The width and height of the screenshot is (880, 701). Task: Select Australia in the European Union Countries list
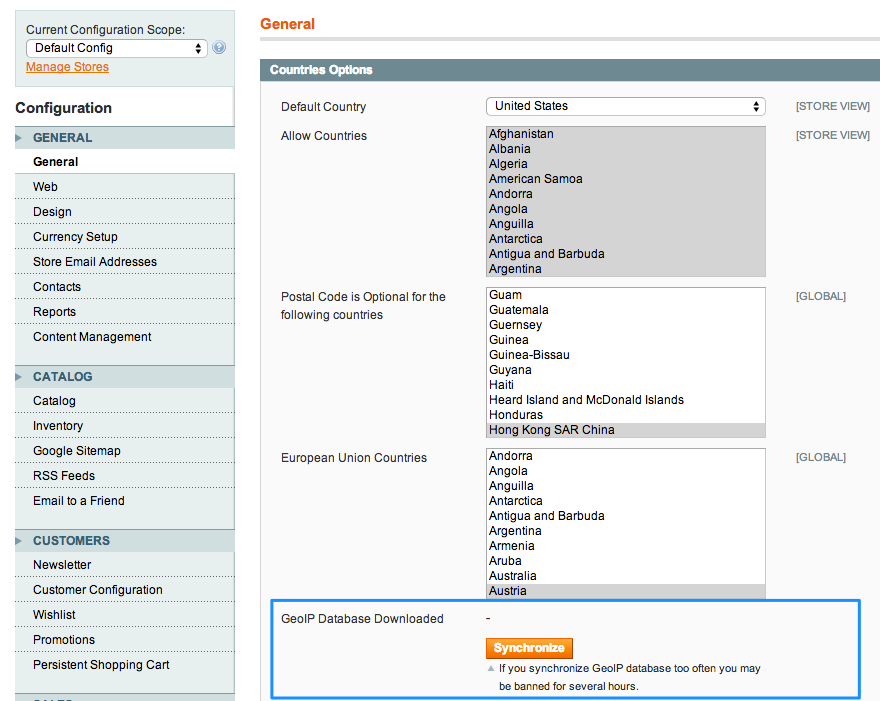click(x=625, y=576)
